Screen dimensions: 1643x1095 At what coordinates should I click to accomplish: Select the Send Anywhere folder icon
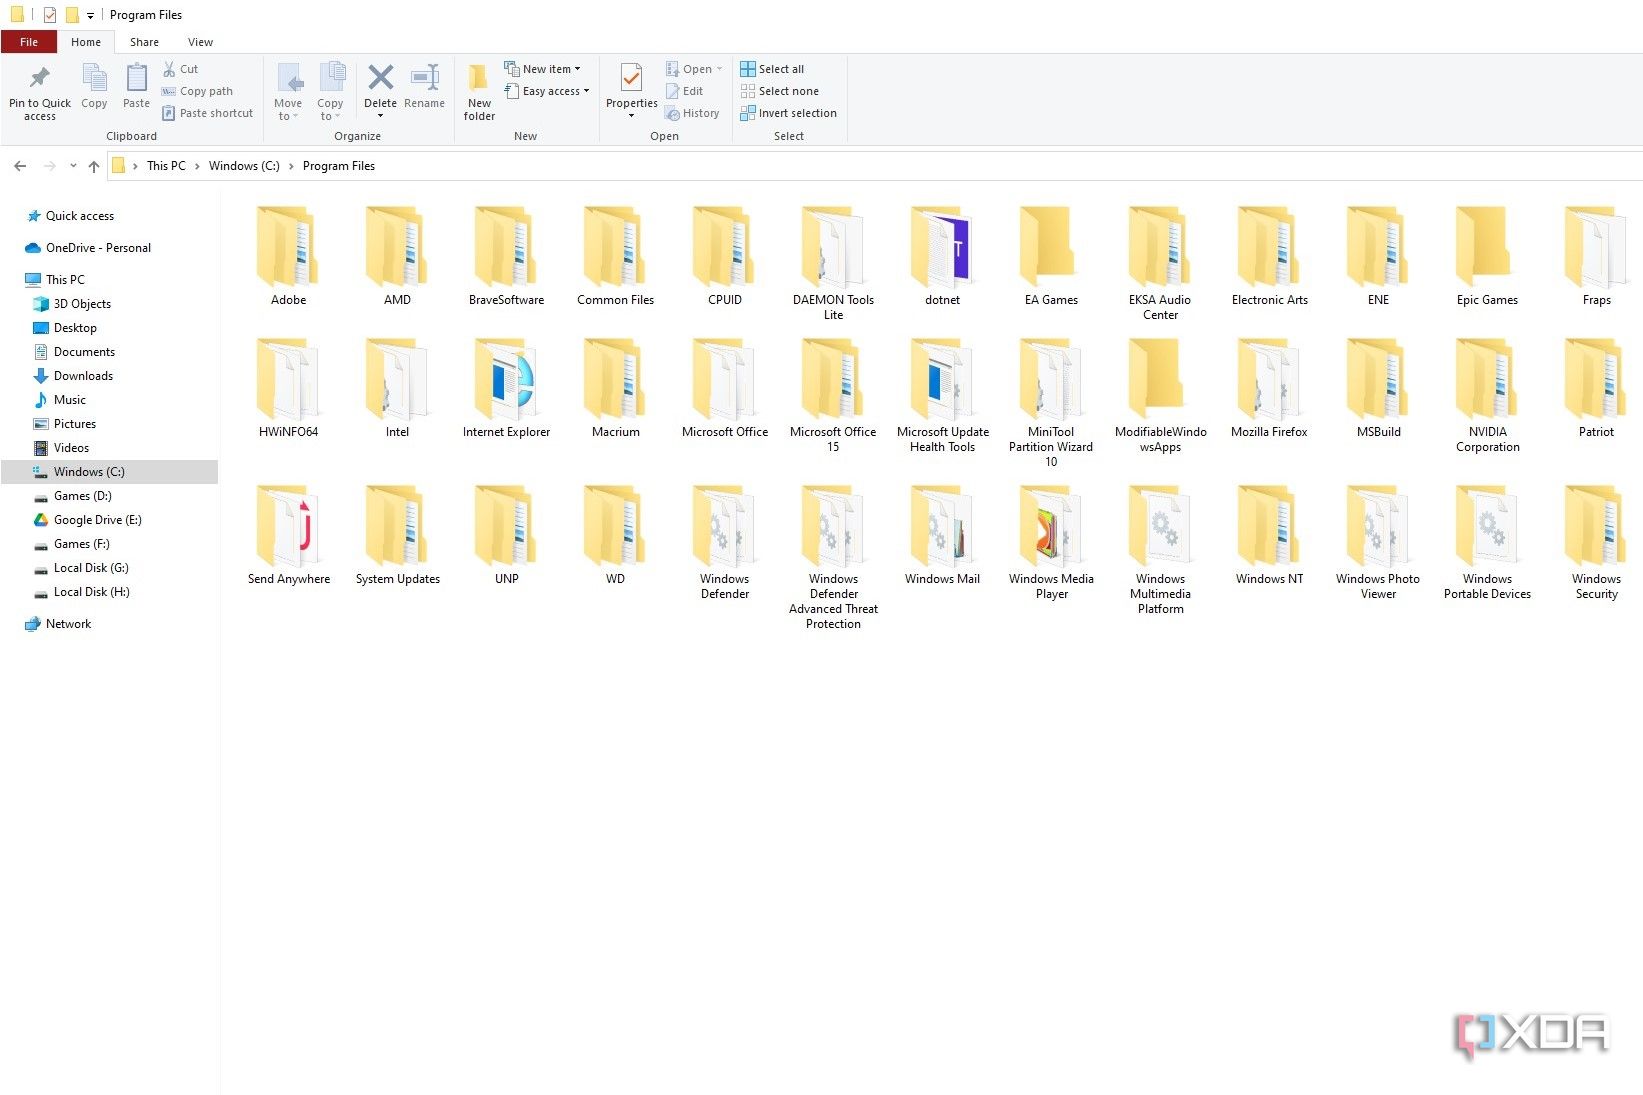[x=289, y=526]
